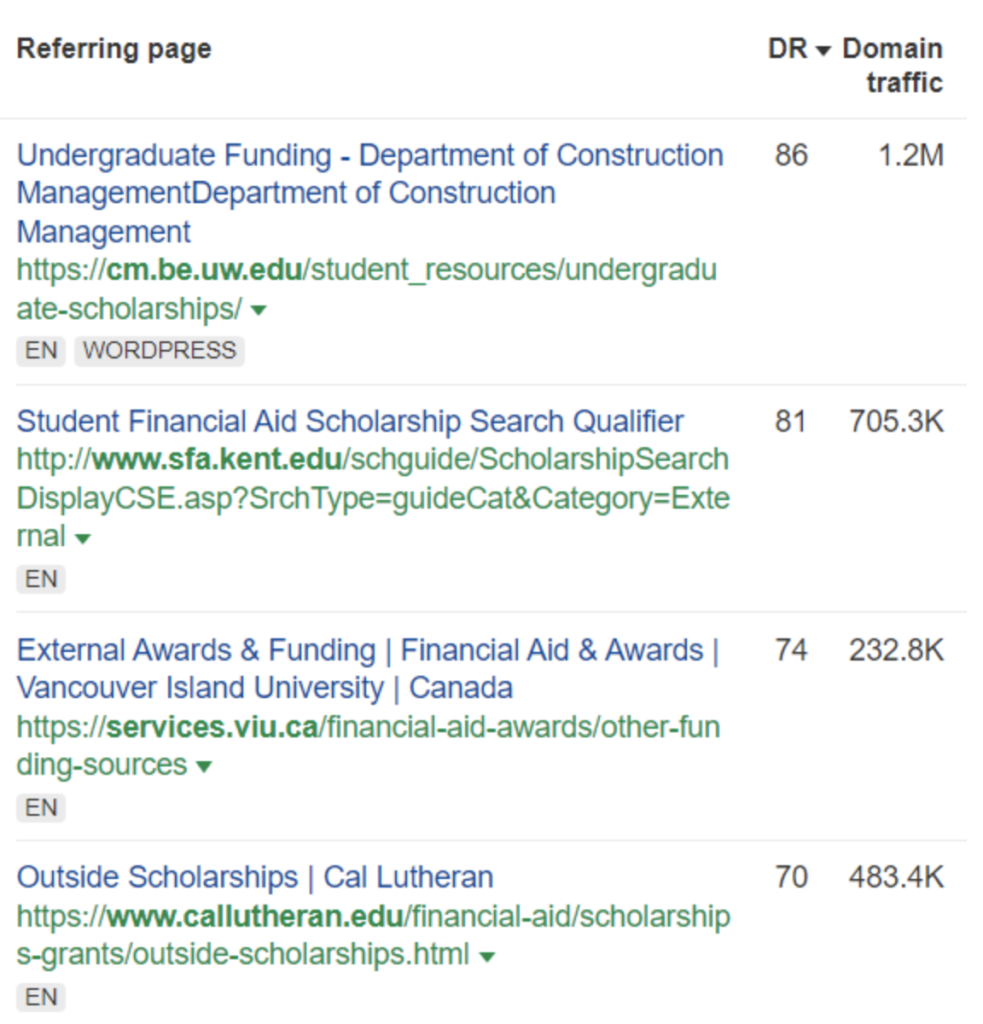Select DR value 81
This screenshot has width=983, height=1024.
790,421
